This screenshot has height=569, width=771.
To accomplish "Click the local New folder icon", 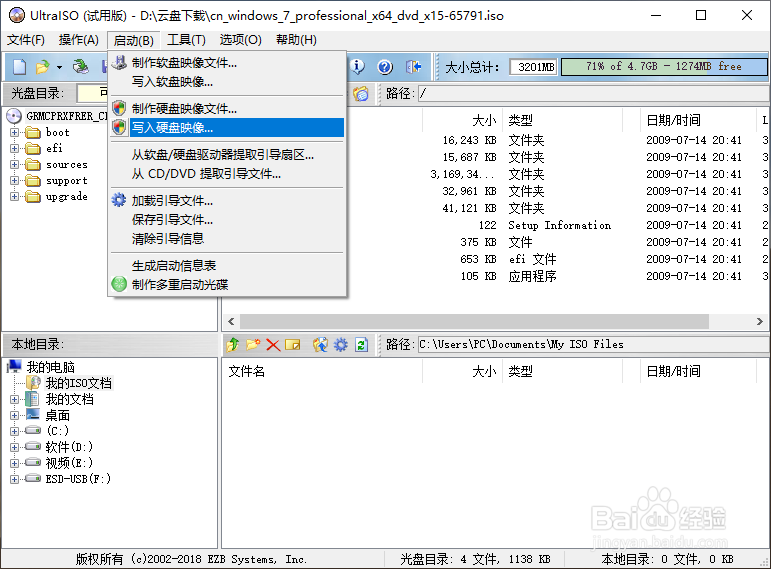I will tap(253, 345).
